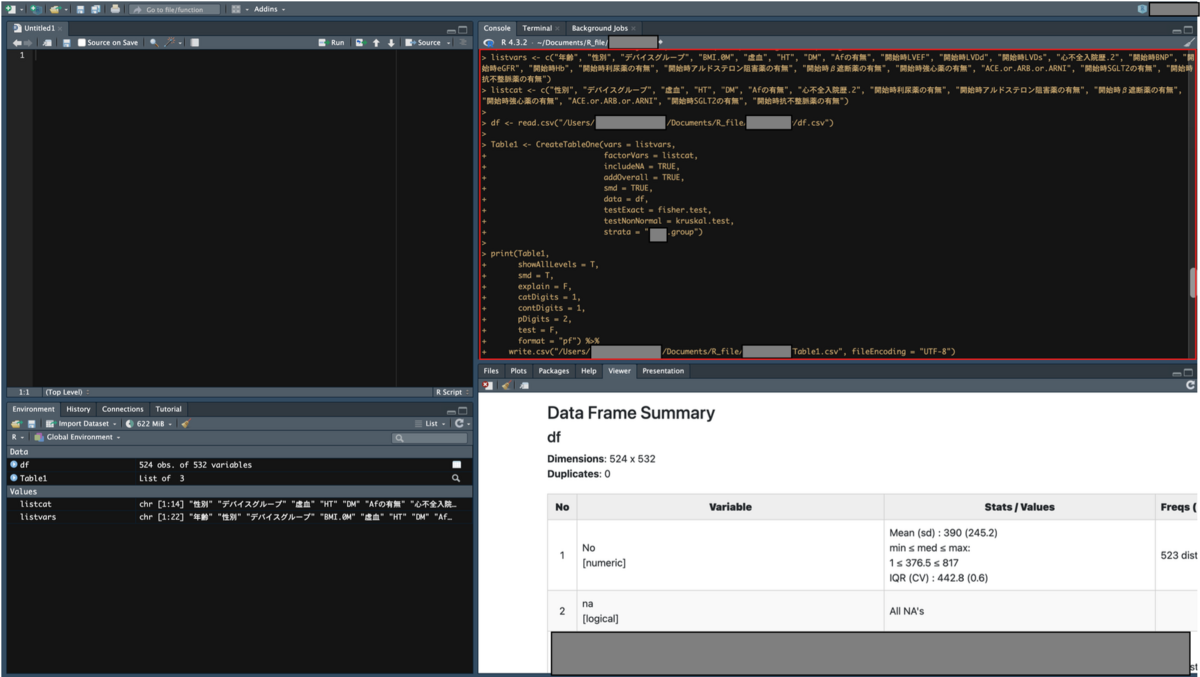
Task: Click the console vertical scrollbar thumb
Action: (x=1192, y=284)
